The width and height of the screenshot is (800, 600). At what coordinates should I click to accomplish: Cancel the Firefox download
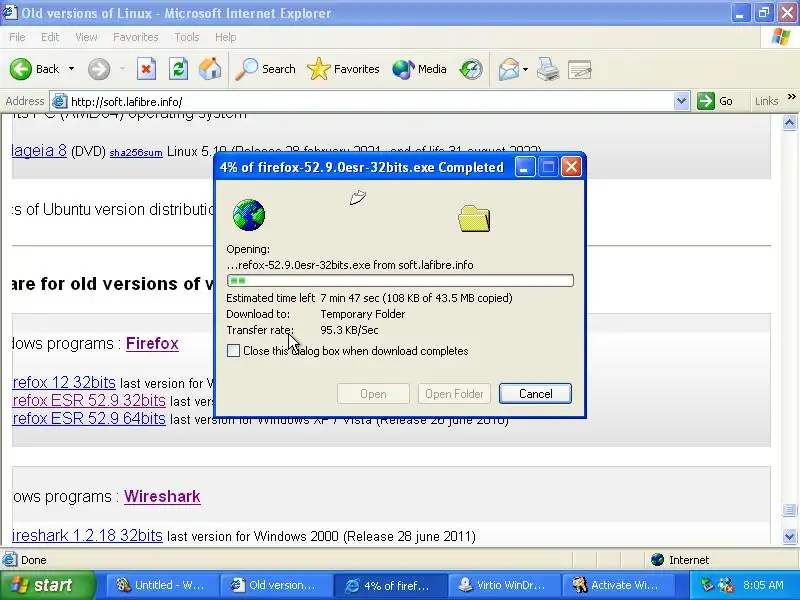pyautogui.click(x=535, y=393)
